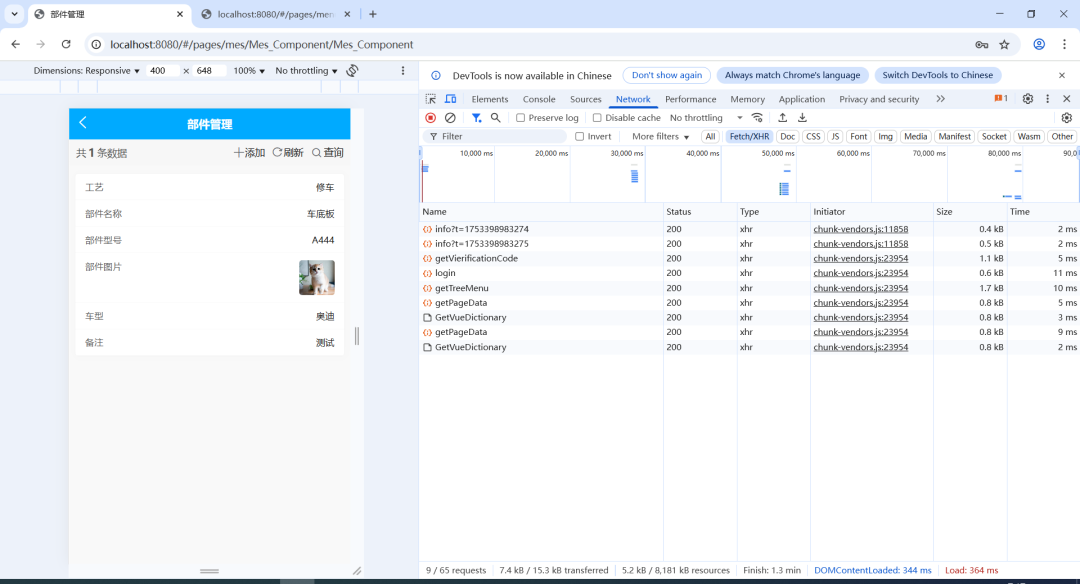This screenshot has width=1080, height=584.
Task: Clear the network log
Action: pyautogui.click(x=450, y=118)
